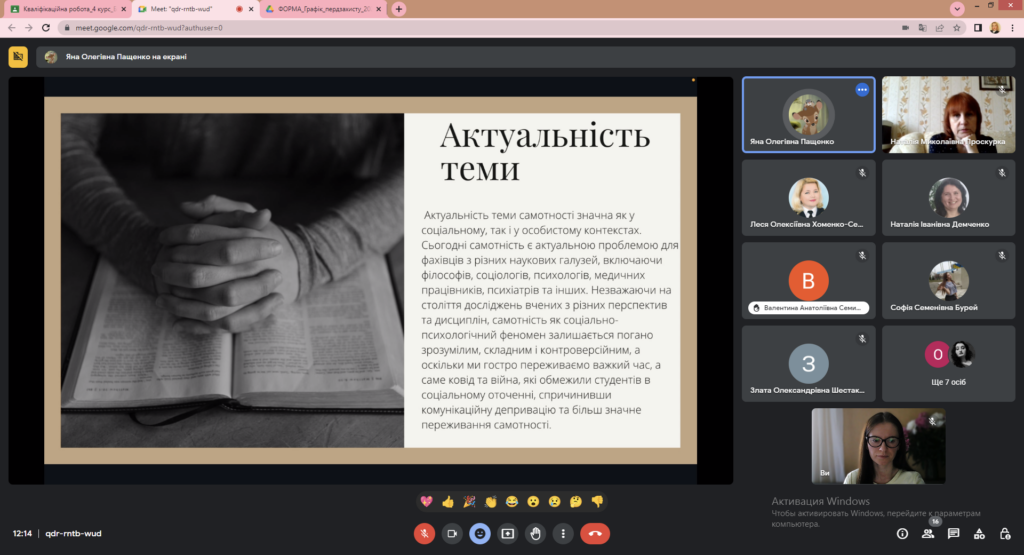Open the chat with everyone panel
This screenshot has width=1024, height=555.
[954, 534]
